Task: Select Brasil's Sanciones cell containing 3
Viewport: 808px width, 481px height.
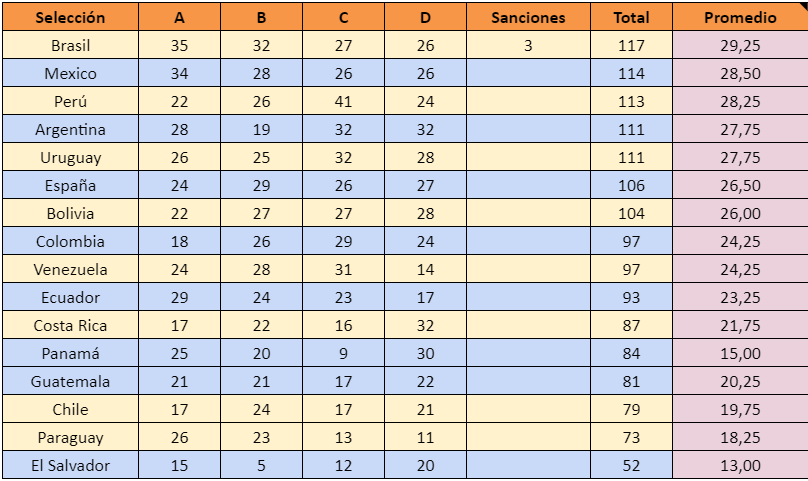Action: pos(528,45)
